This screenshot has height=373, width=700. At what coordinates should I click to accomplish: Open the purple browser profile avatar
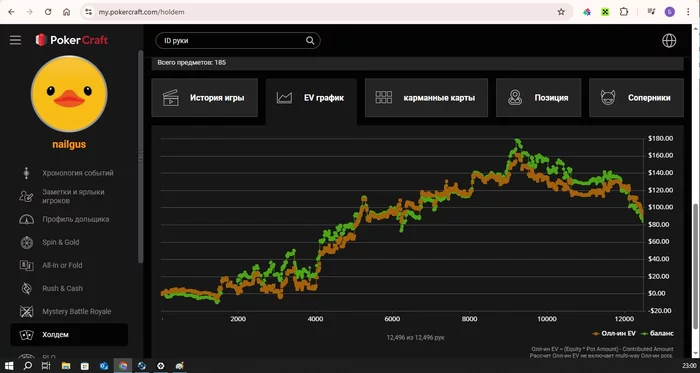pos(670,12)
